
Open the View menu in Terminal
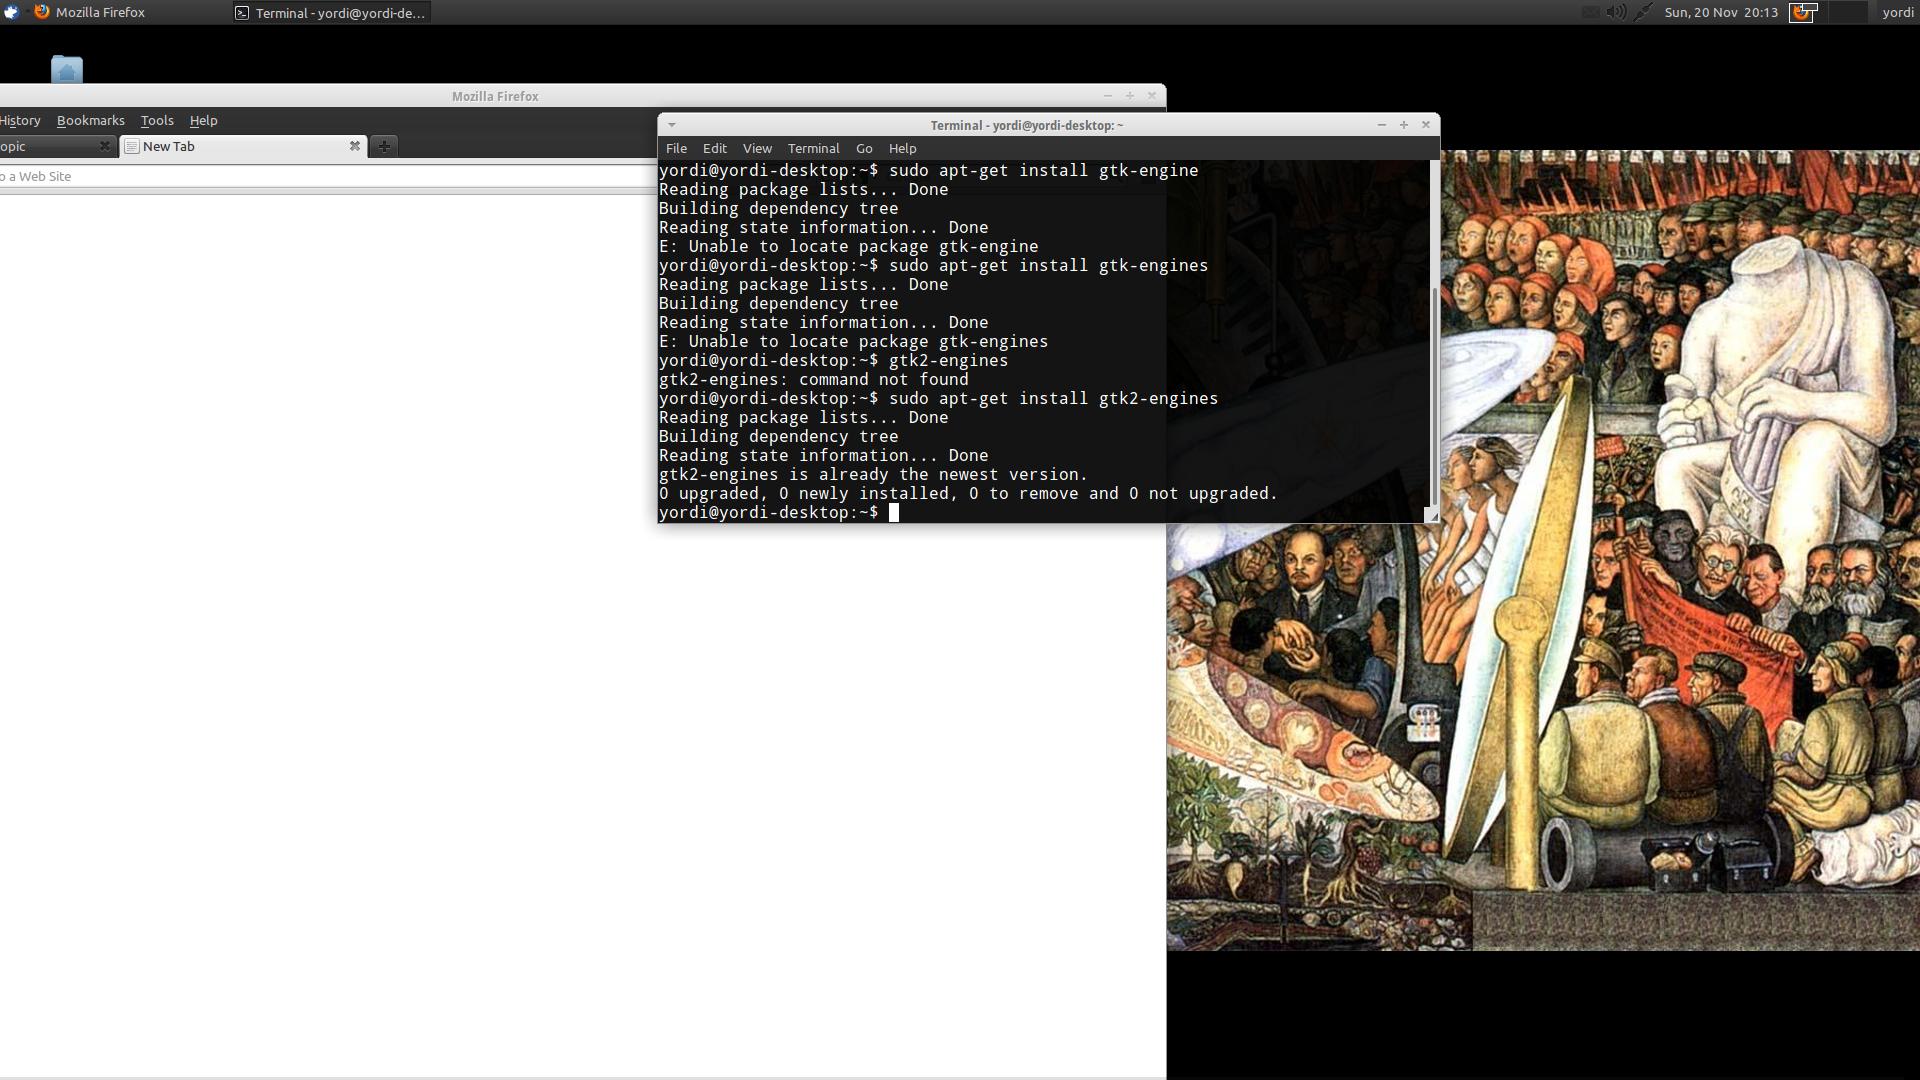[x=757, y=148]
